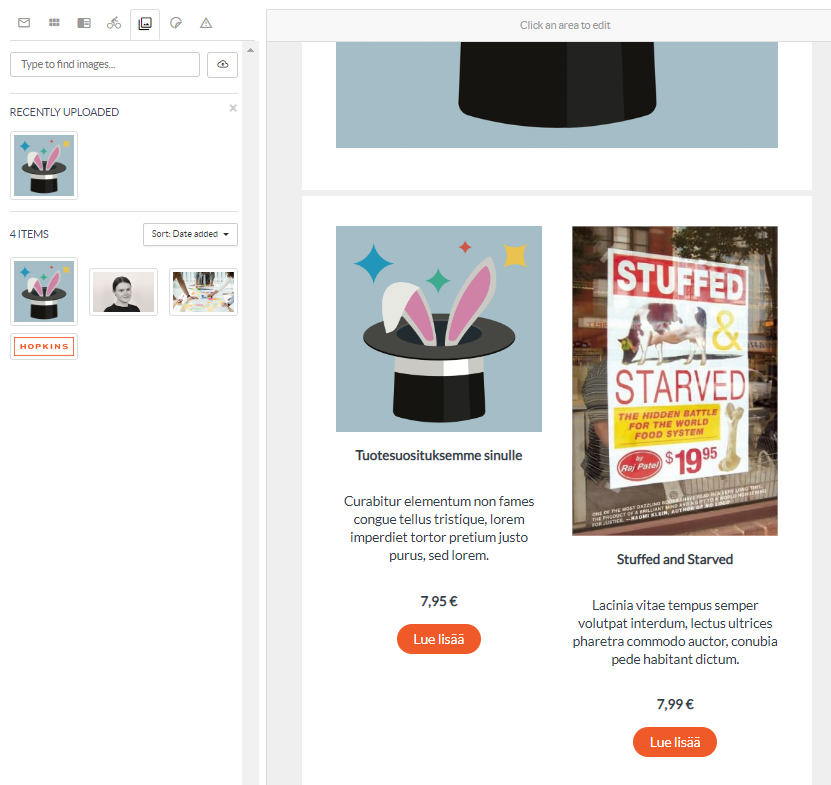Select the workshop table photo thumbnail
831x785 pixels.
coord(204,292)
